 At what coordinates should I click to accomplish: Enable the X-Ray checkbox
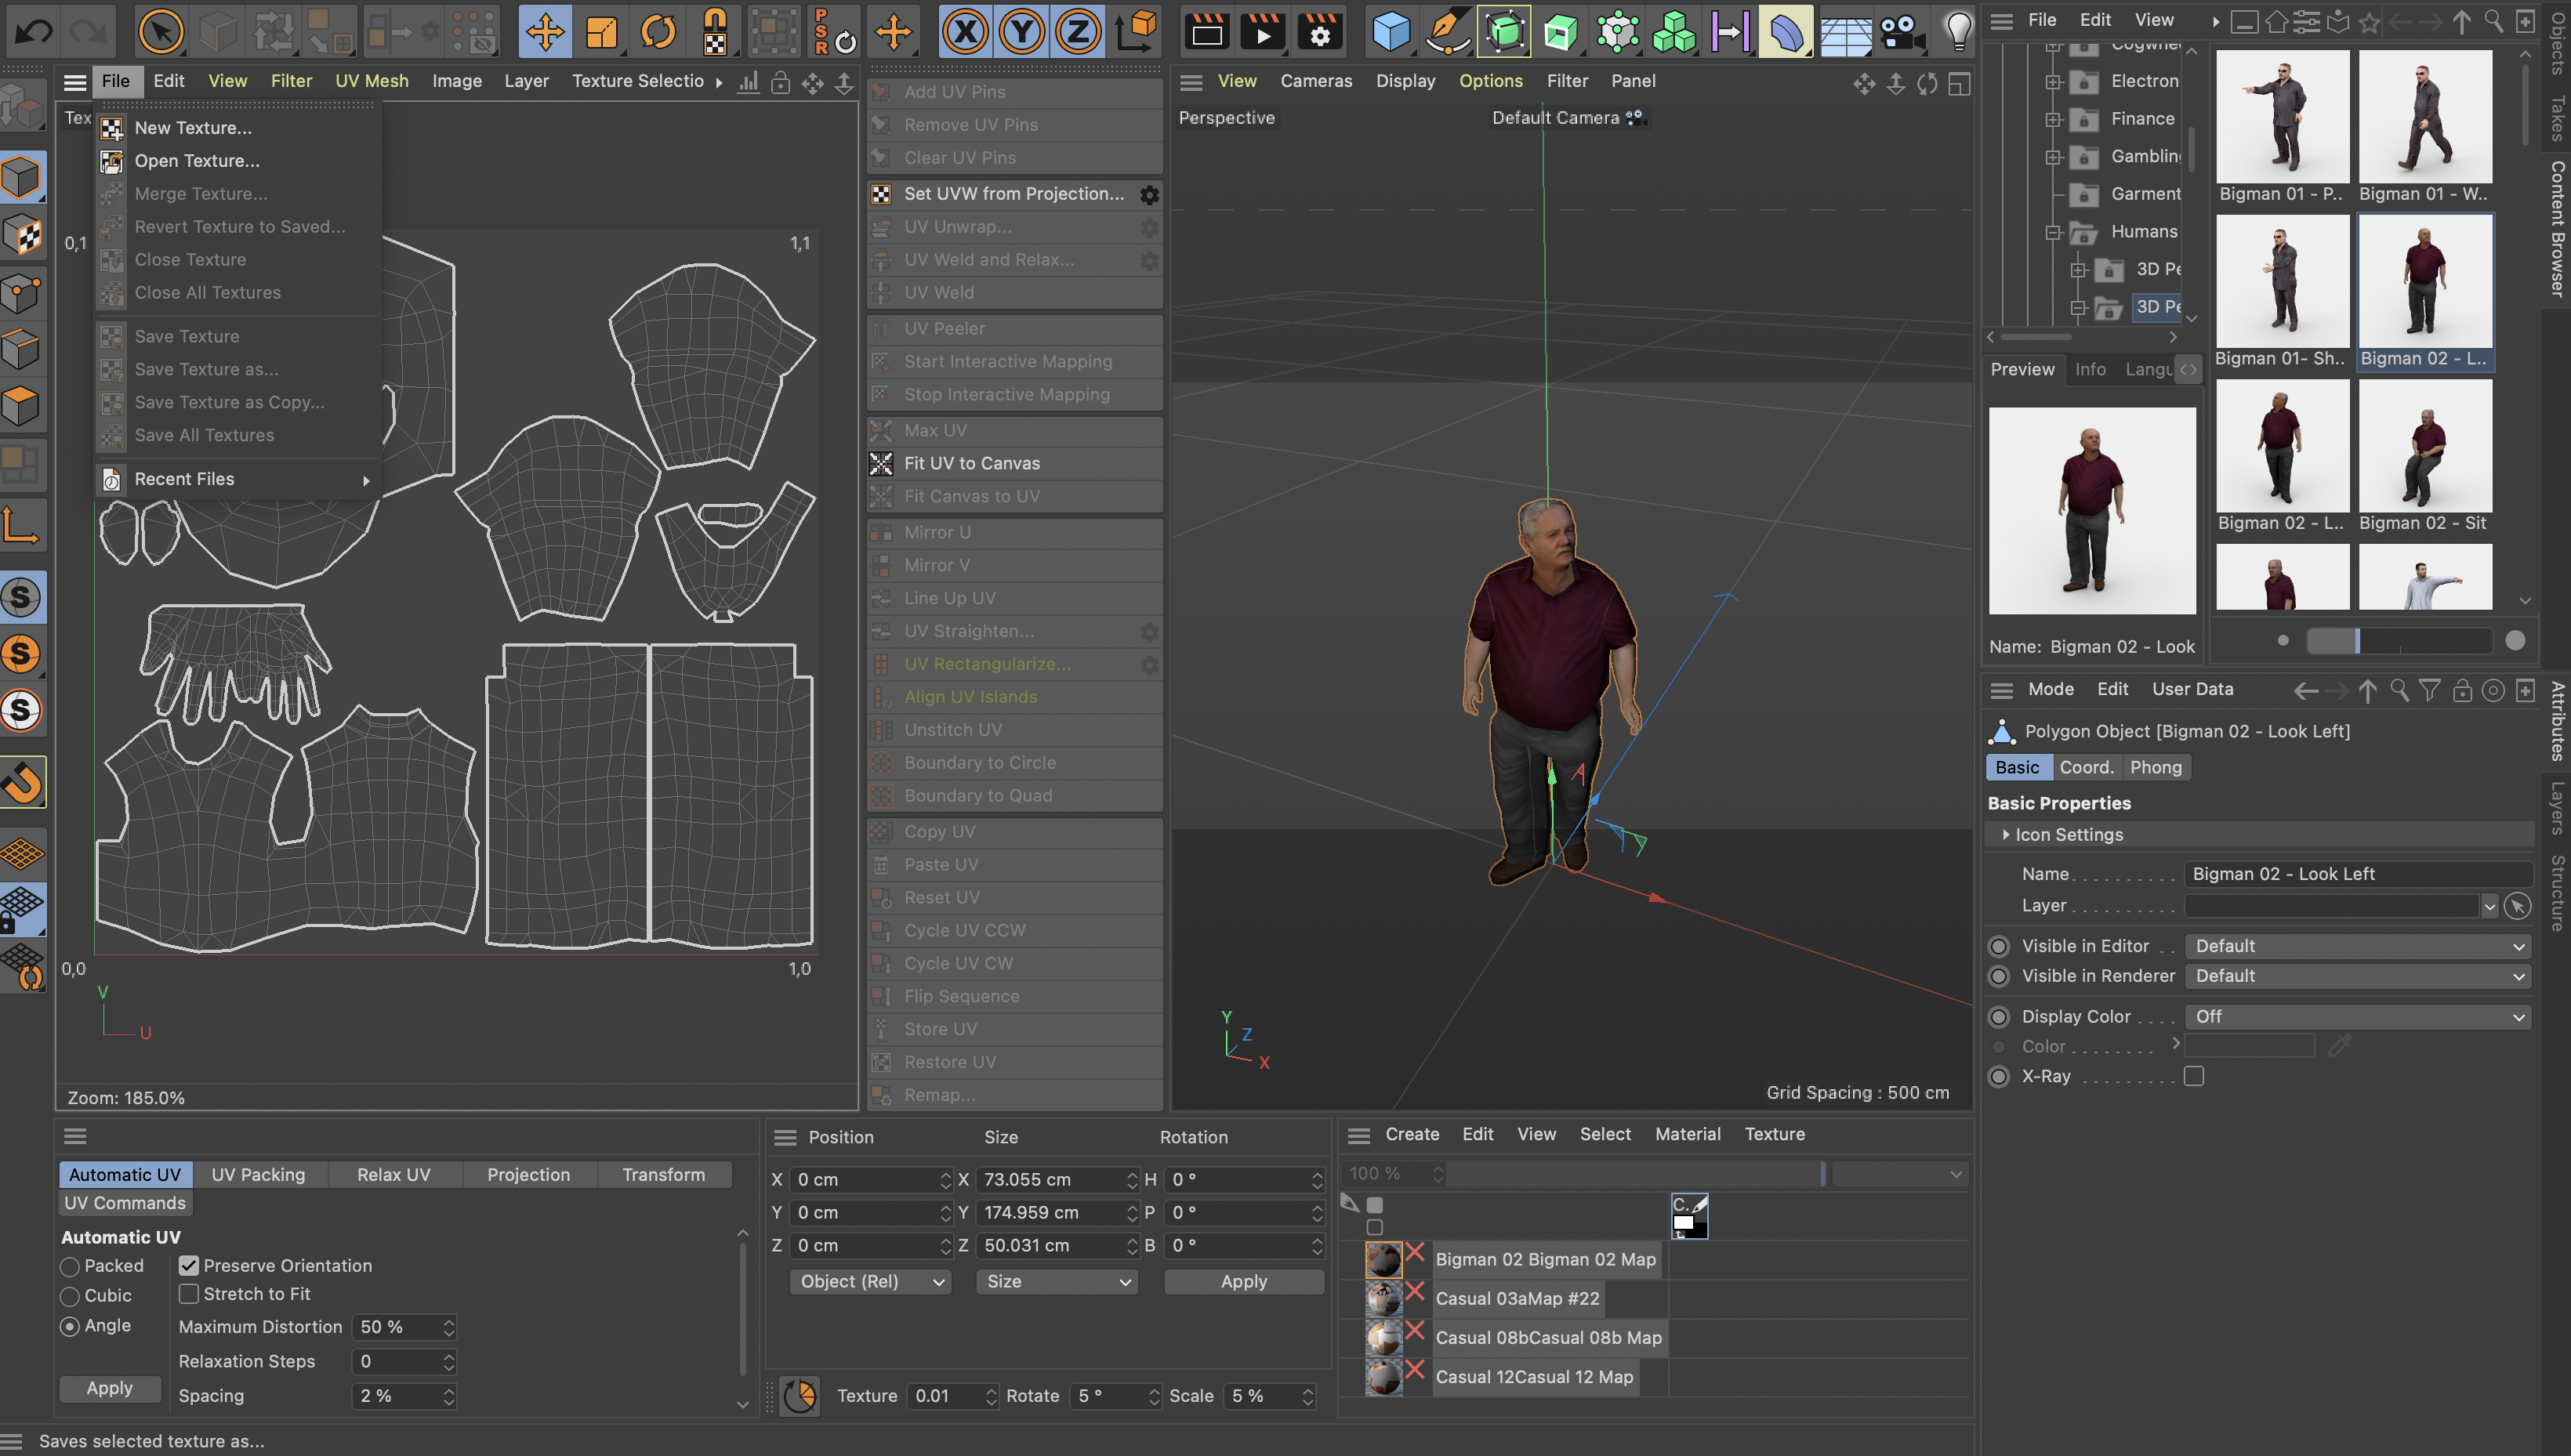2194,1076
